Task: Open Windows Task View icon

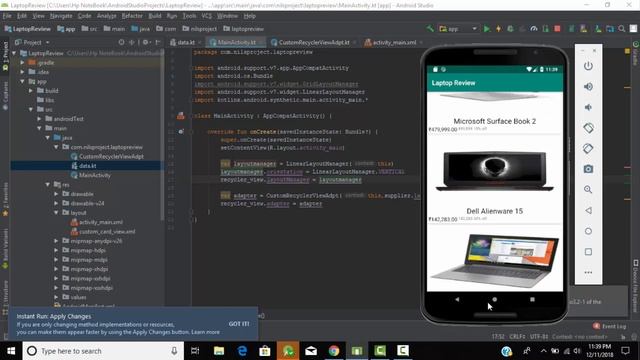Action: 195,351
